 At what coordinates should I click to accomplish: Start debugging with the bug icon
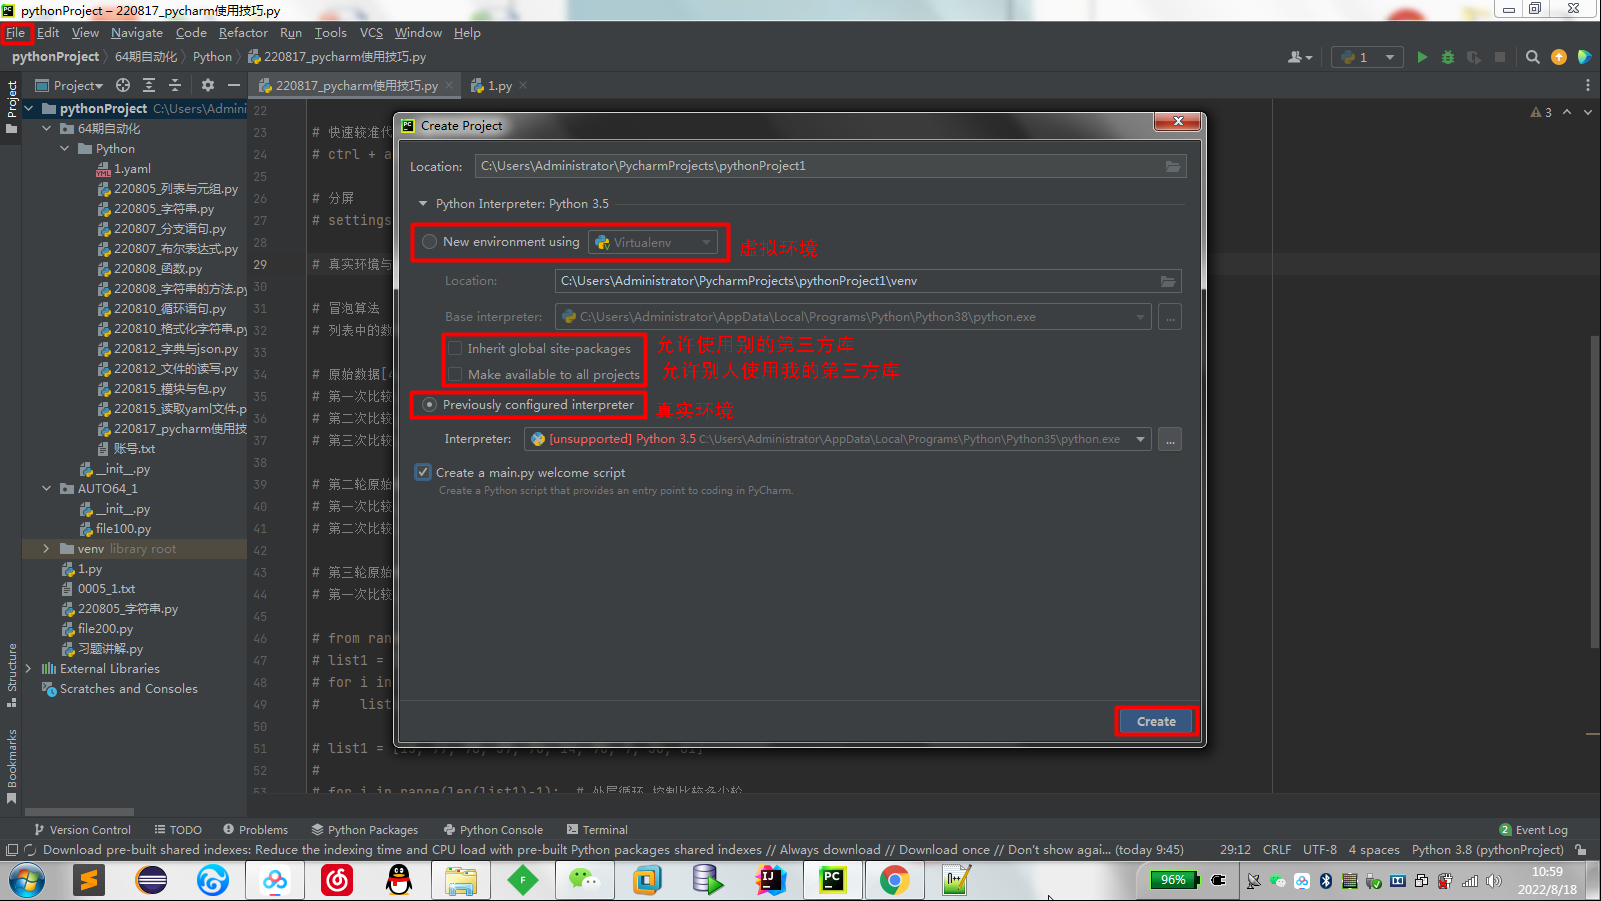pyautogui.click(x=1447, y=57)
